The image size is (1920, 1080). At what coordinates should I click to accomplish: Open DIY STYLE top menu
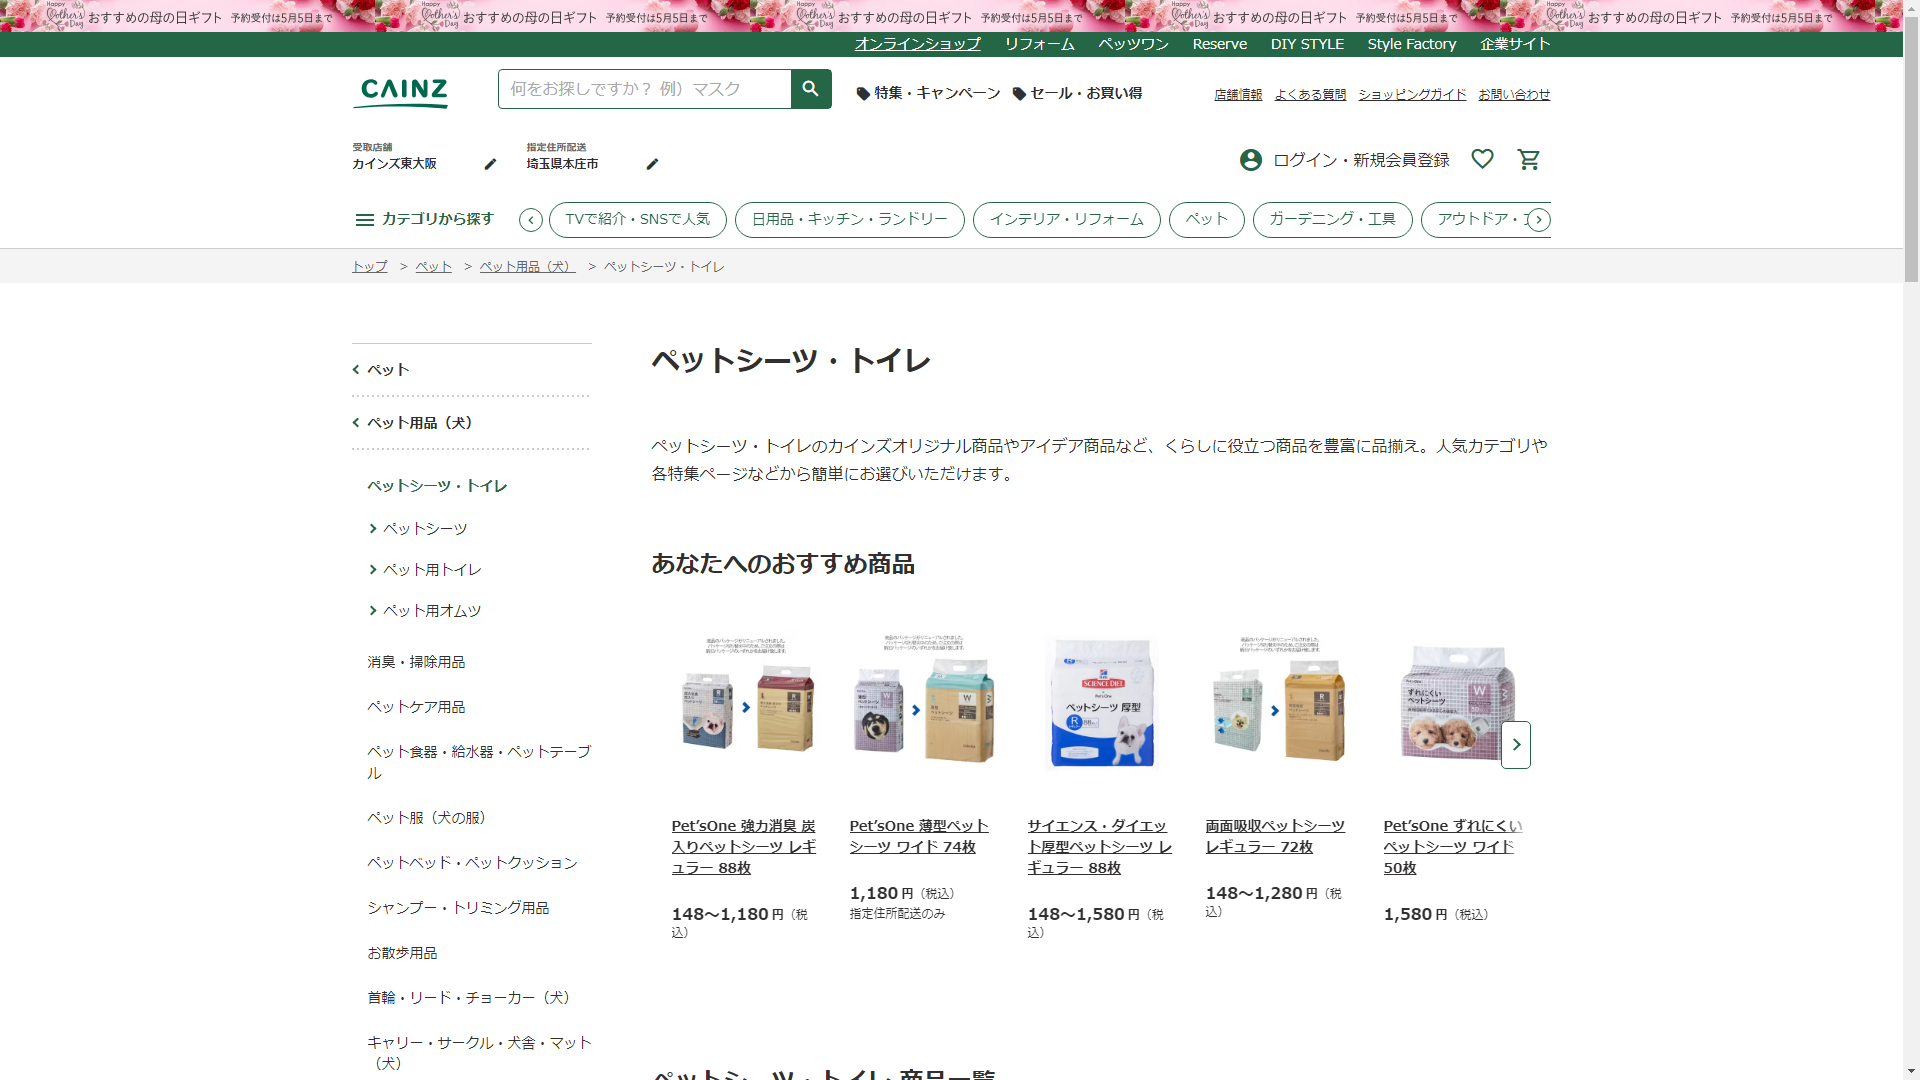click(x=1306, y=44)
